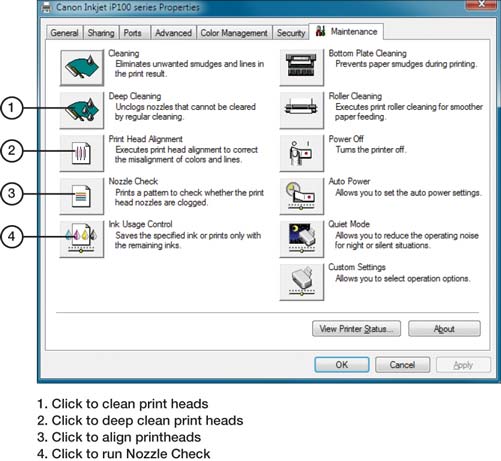Image resolution: width=501 pixels, height=461 pixels.
Task: Start Deep Cleaning via its icon
Action: [x=82, y=110]
